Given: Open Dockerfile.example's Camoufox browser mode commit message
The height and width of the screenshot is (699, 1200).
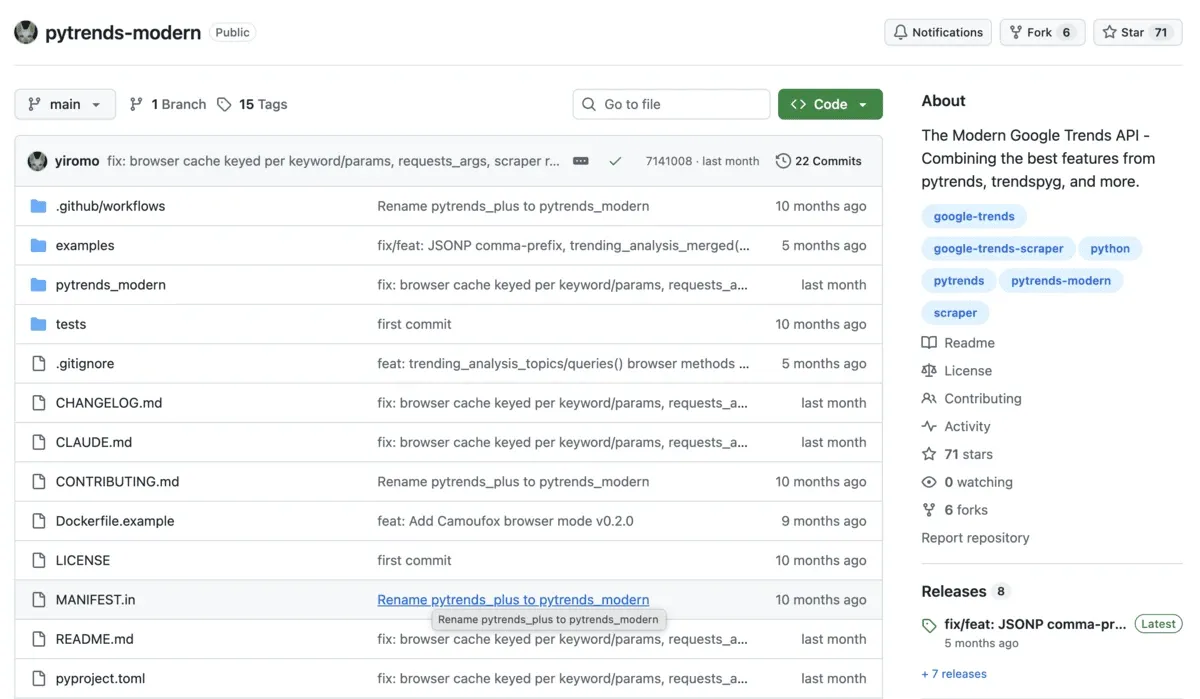Looking at the screenshot, I should coord(505,521).
